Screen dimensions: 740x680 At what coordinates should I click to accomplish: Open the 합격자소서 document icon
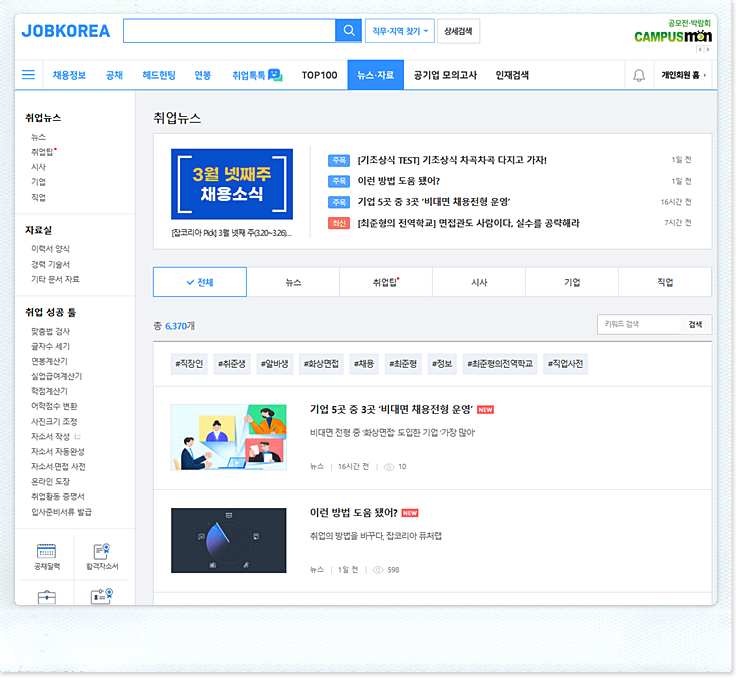[x=102, y=551]
